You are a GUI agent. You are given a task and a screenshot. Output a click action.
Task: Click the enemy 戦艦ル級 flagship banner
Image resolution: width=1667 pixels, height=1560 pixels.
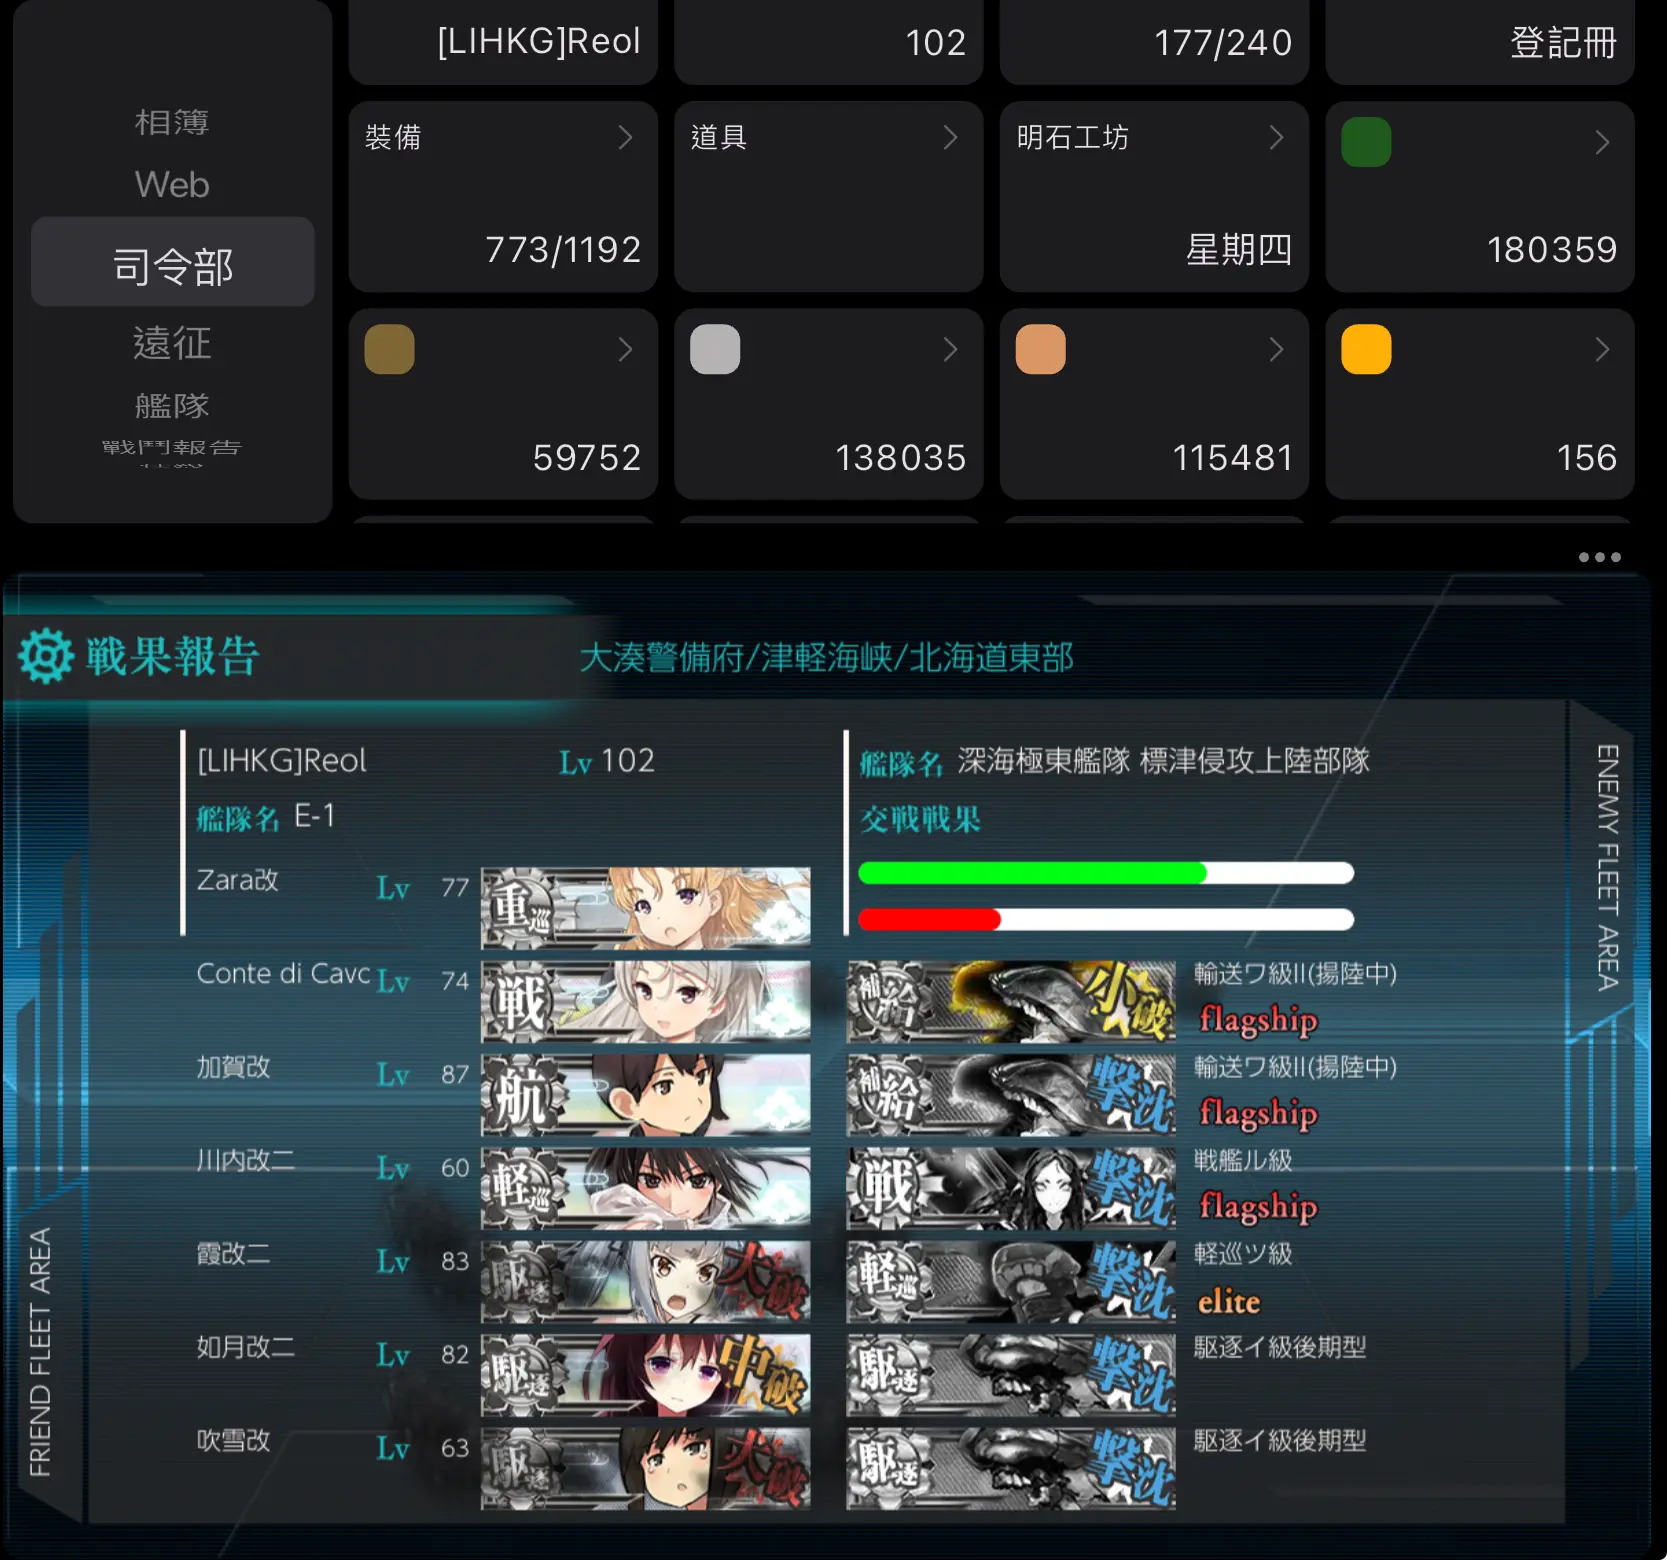1011,1188
